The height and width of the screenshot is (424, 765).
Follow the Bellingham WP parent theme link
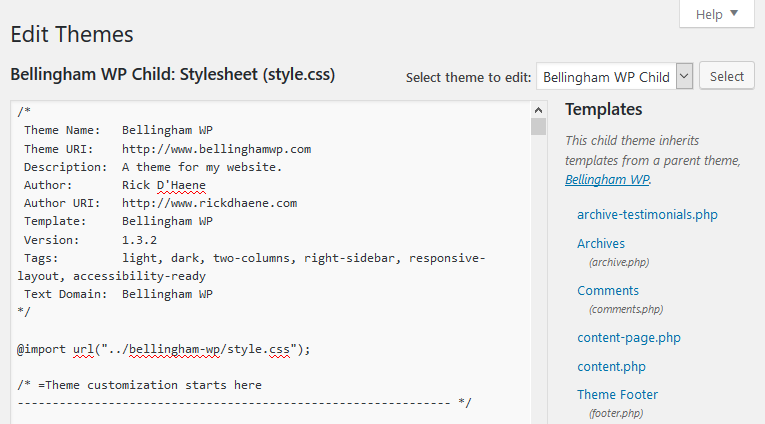pyautogui.click(x=606, y=180)
